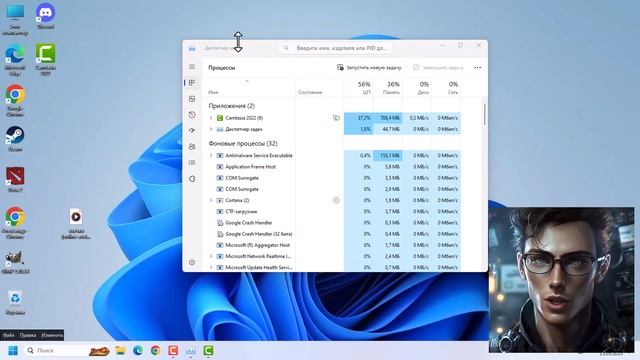Click Task Manager search field
640x360 pixels.
pos(335,48)
